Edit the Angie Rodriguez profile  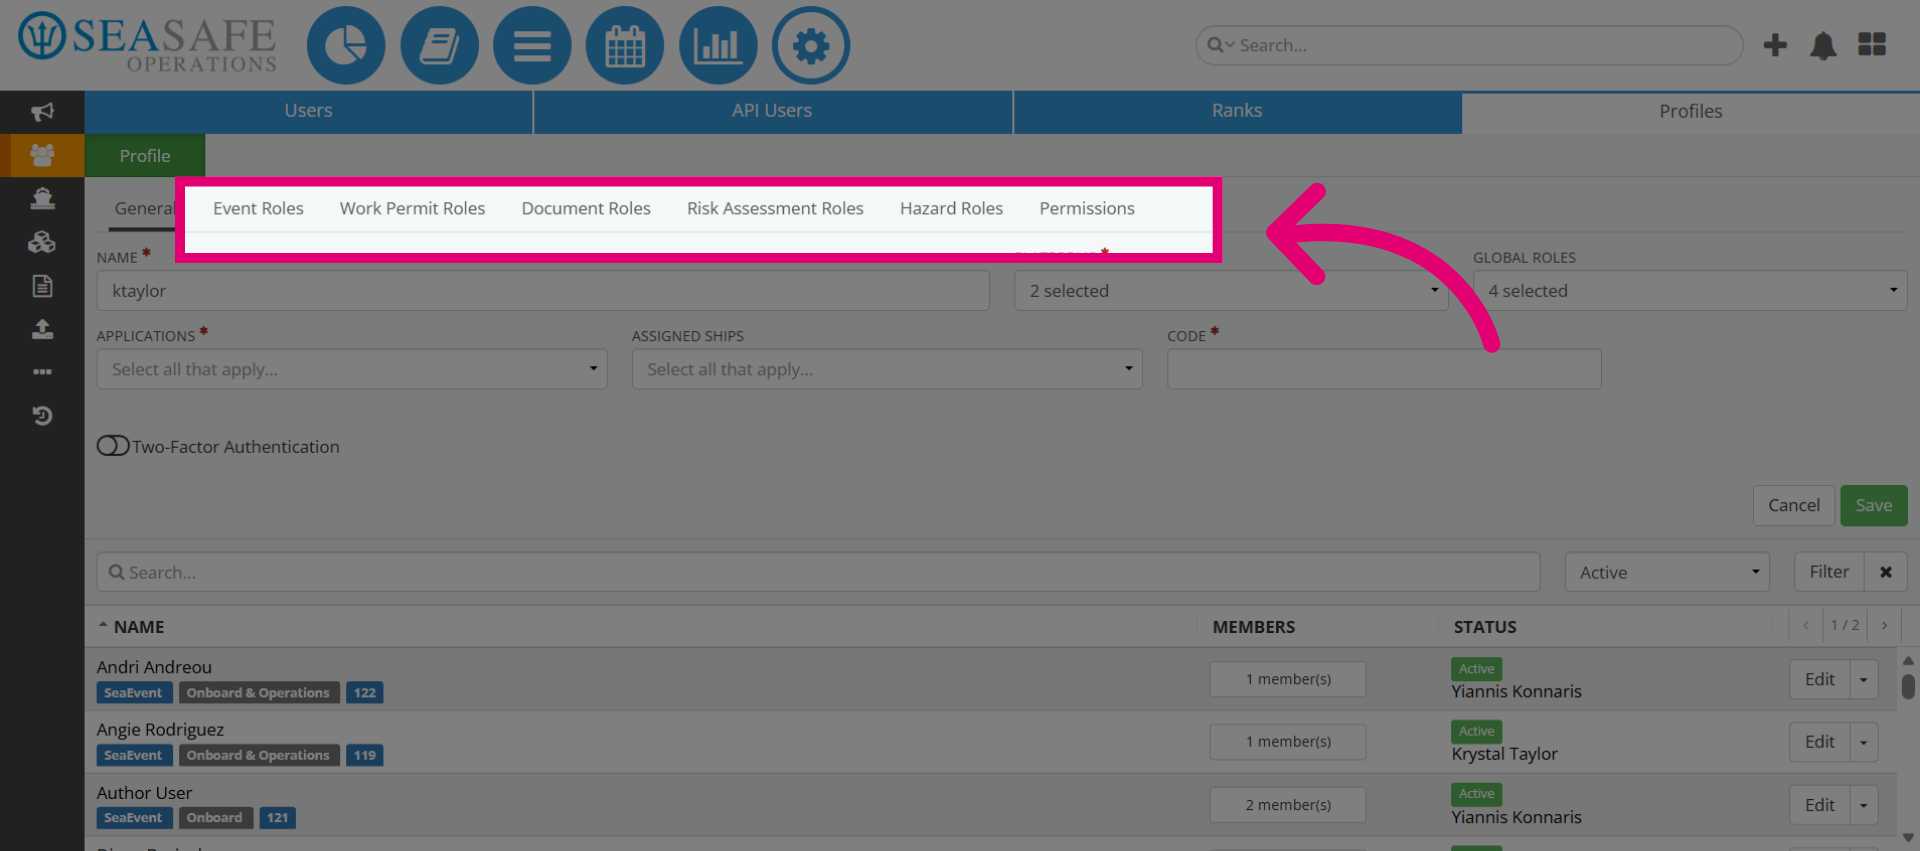[x=1820, y=742]
